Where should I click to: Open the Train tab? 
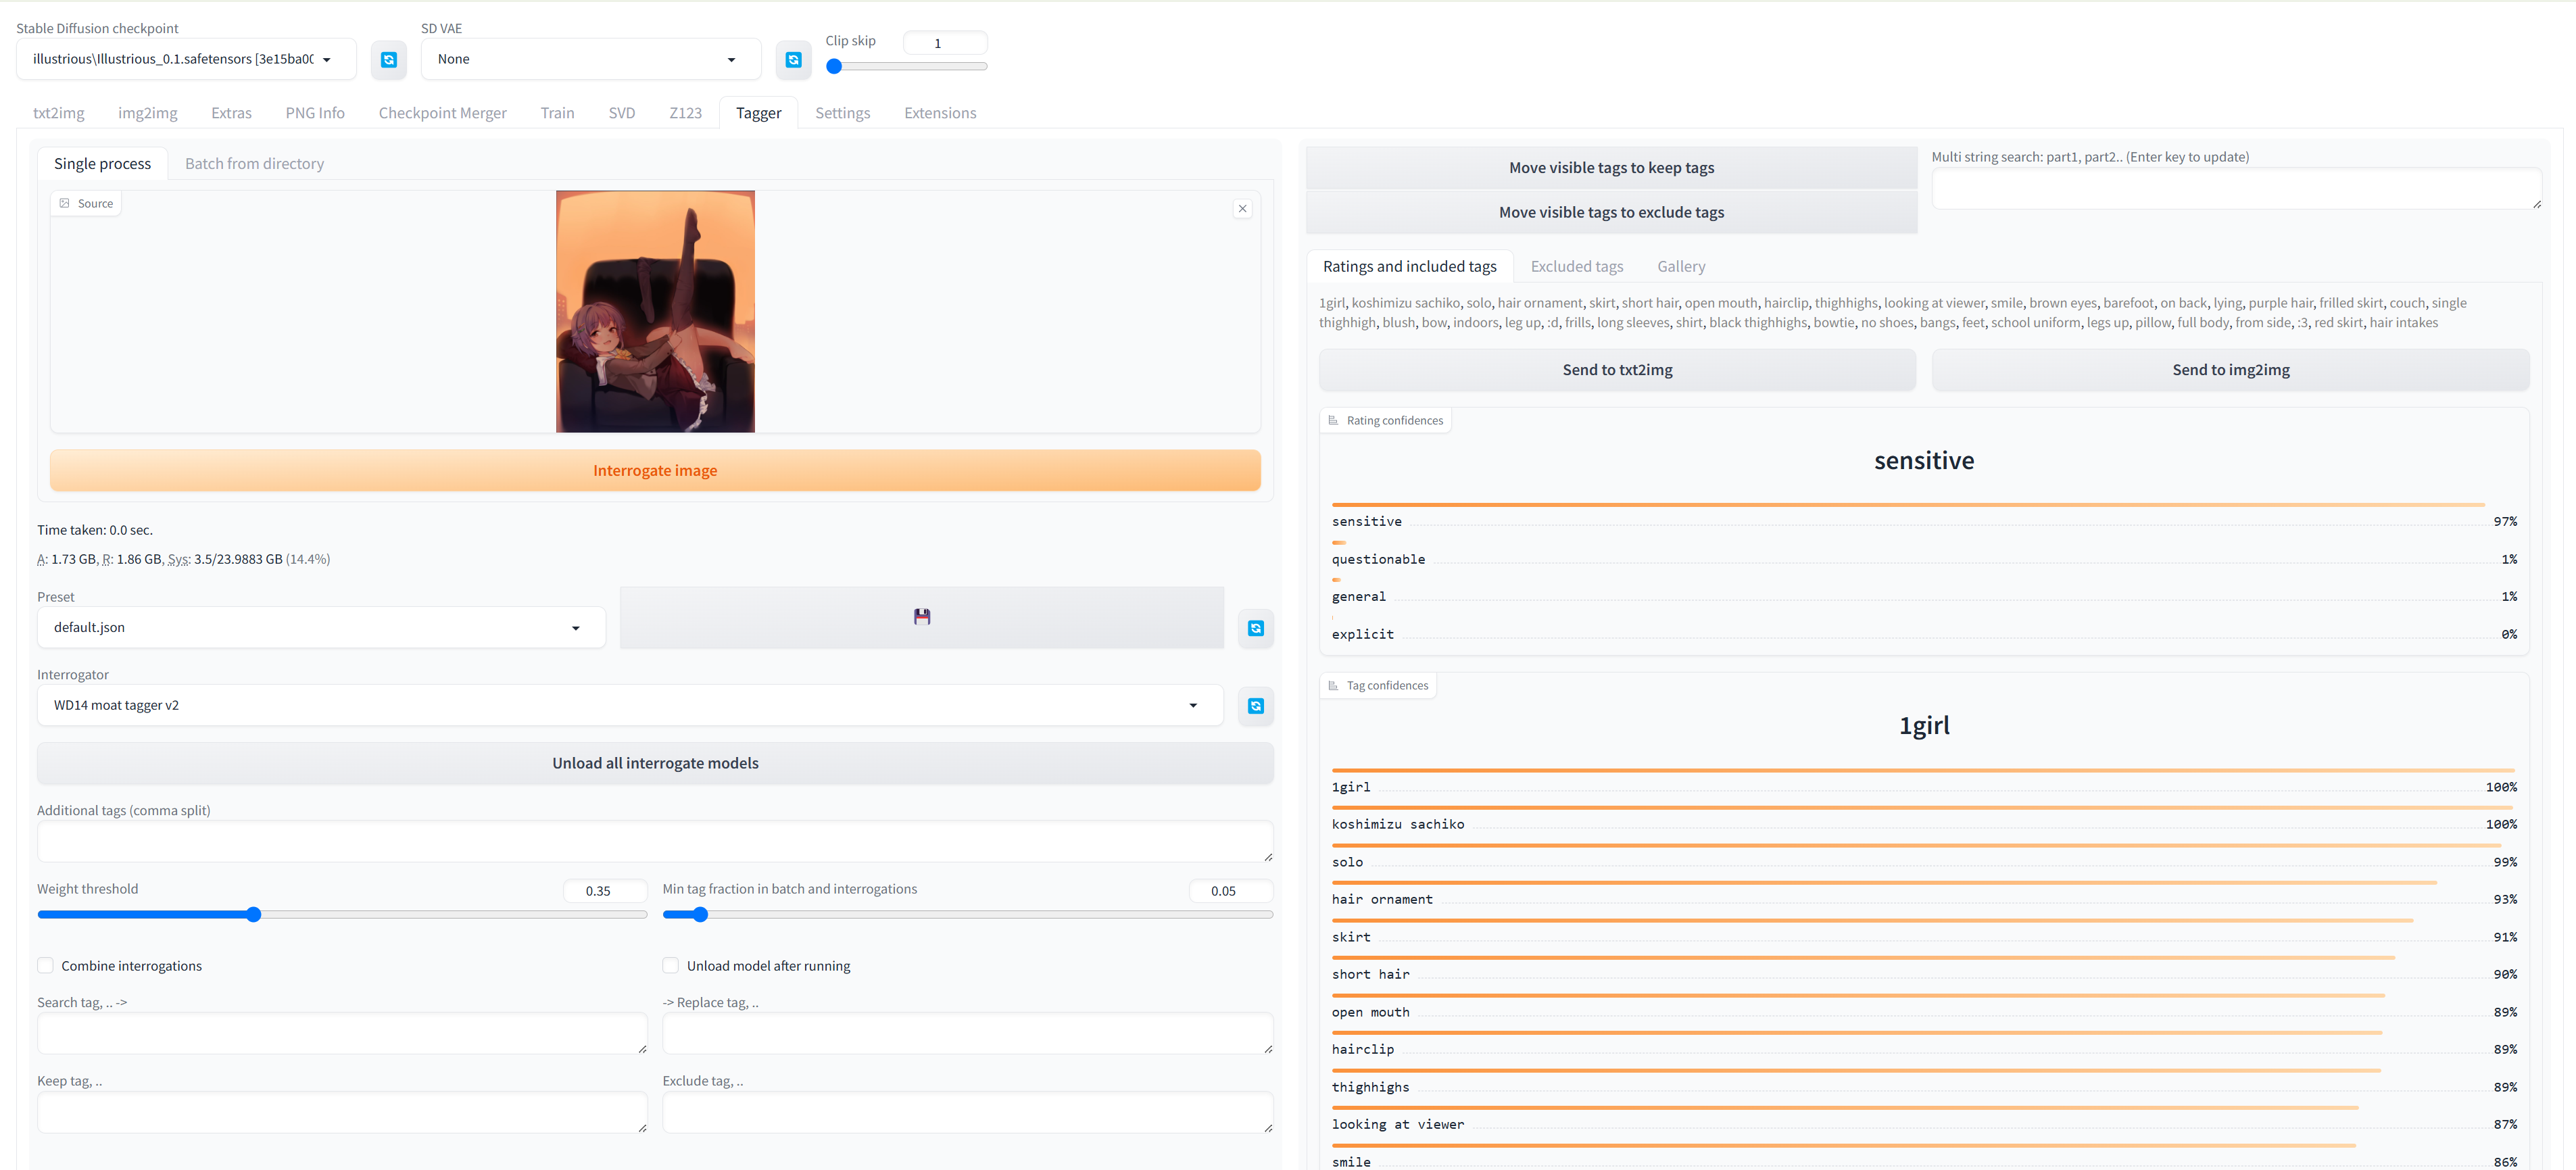[x=557, y=113]
